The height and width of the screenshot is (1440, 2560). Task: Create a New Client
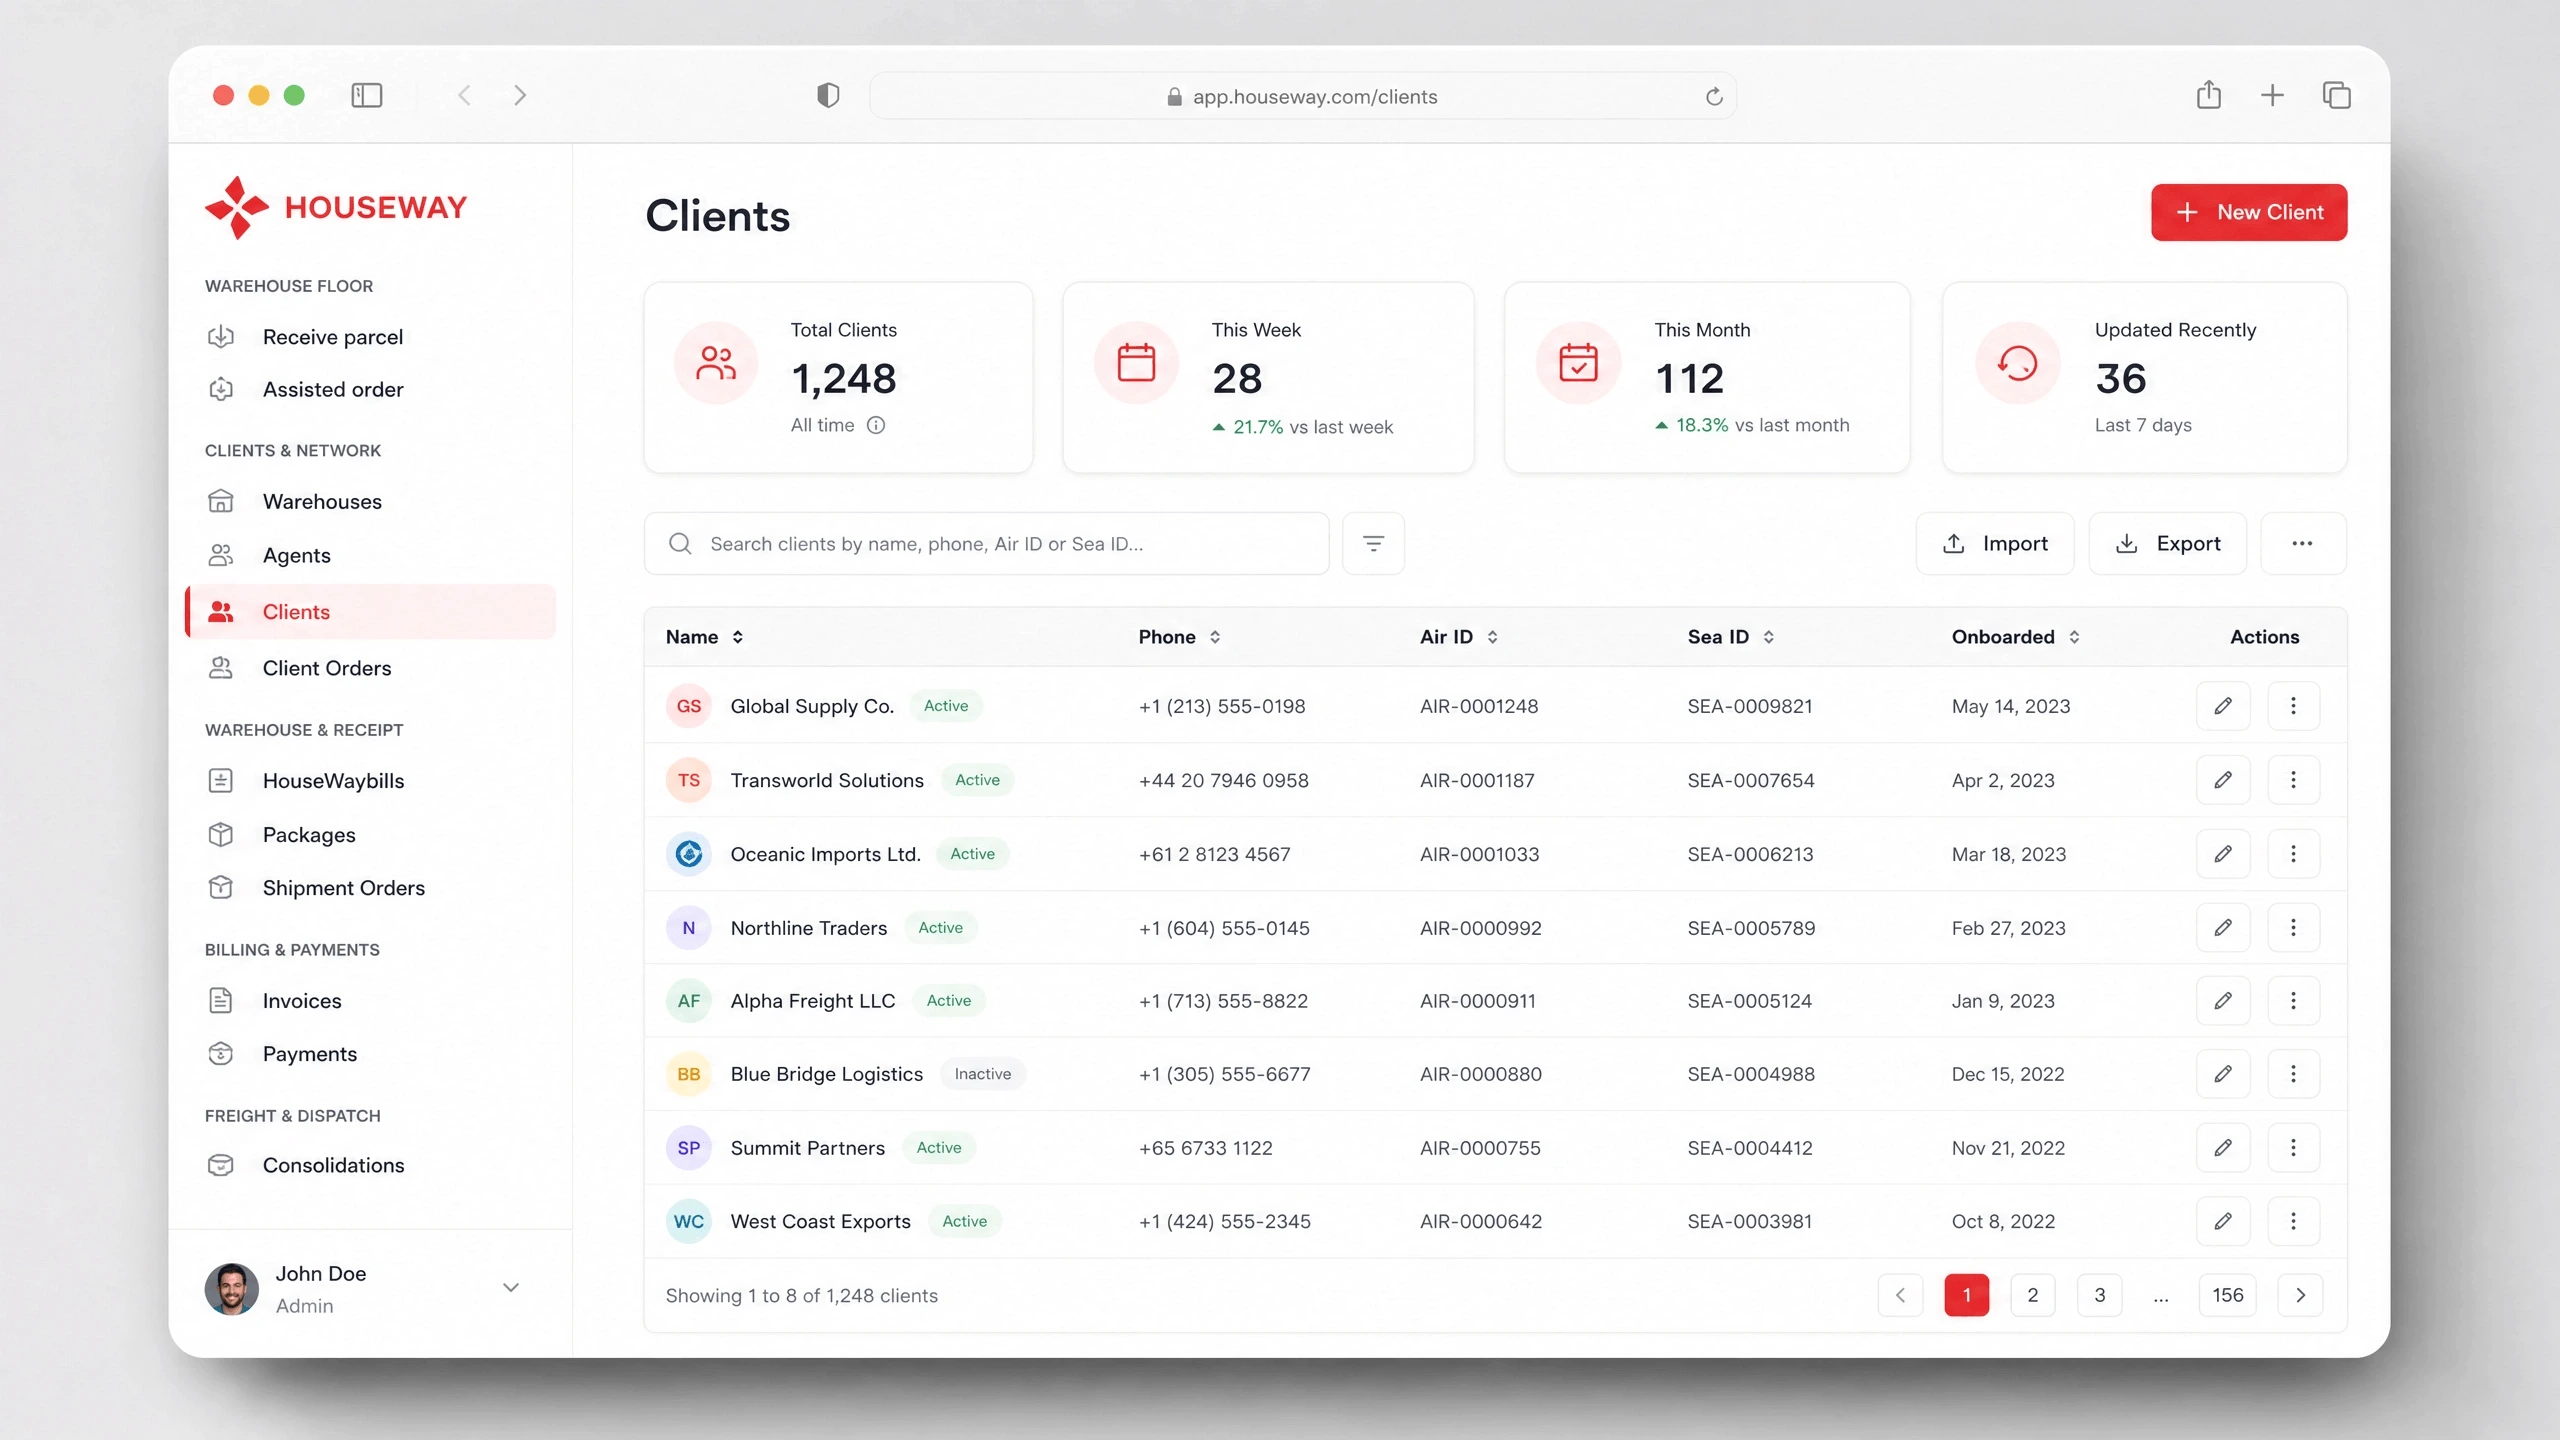(2249, 212)
